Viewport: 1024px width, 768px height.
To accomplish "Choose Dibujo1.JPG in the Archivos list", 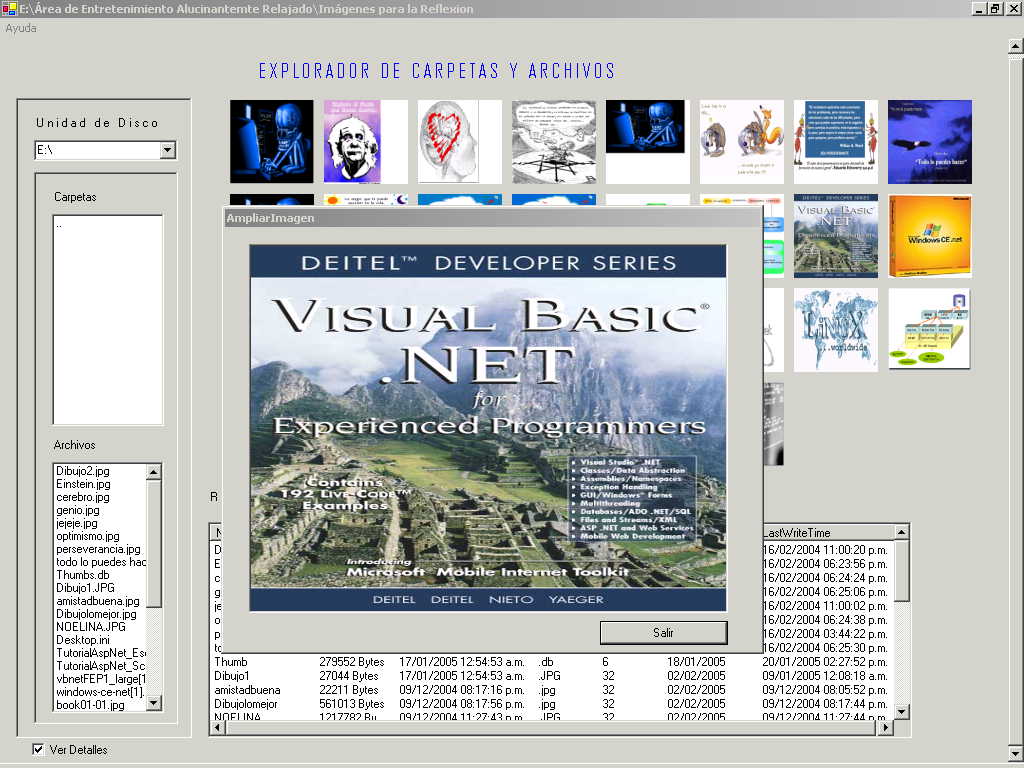I will click(86, 588).
